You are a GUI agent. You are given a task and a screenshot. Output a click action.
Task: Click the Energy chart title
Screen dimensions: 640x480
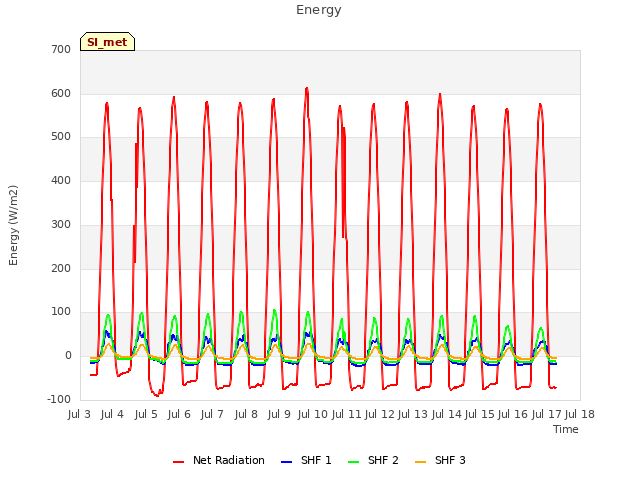(x=318, y=10)
